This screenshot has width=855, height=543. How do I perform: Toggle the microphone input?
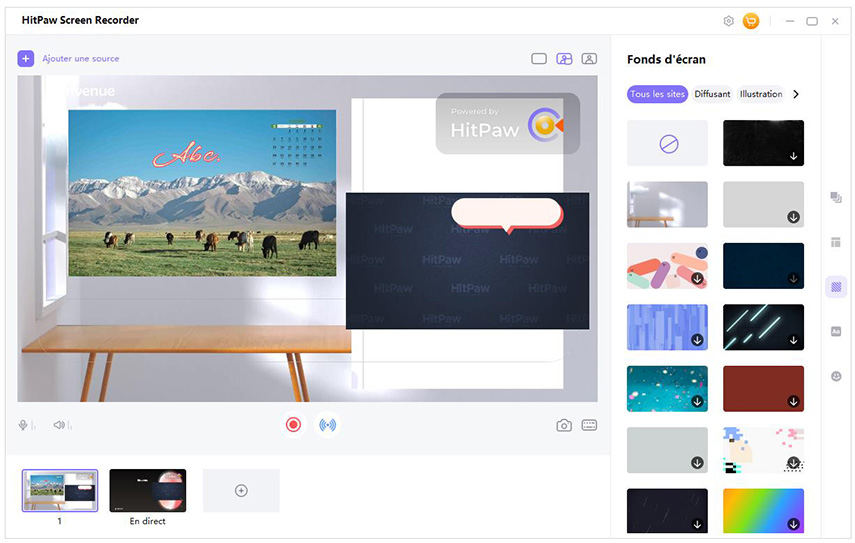23,425
